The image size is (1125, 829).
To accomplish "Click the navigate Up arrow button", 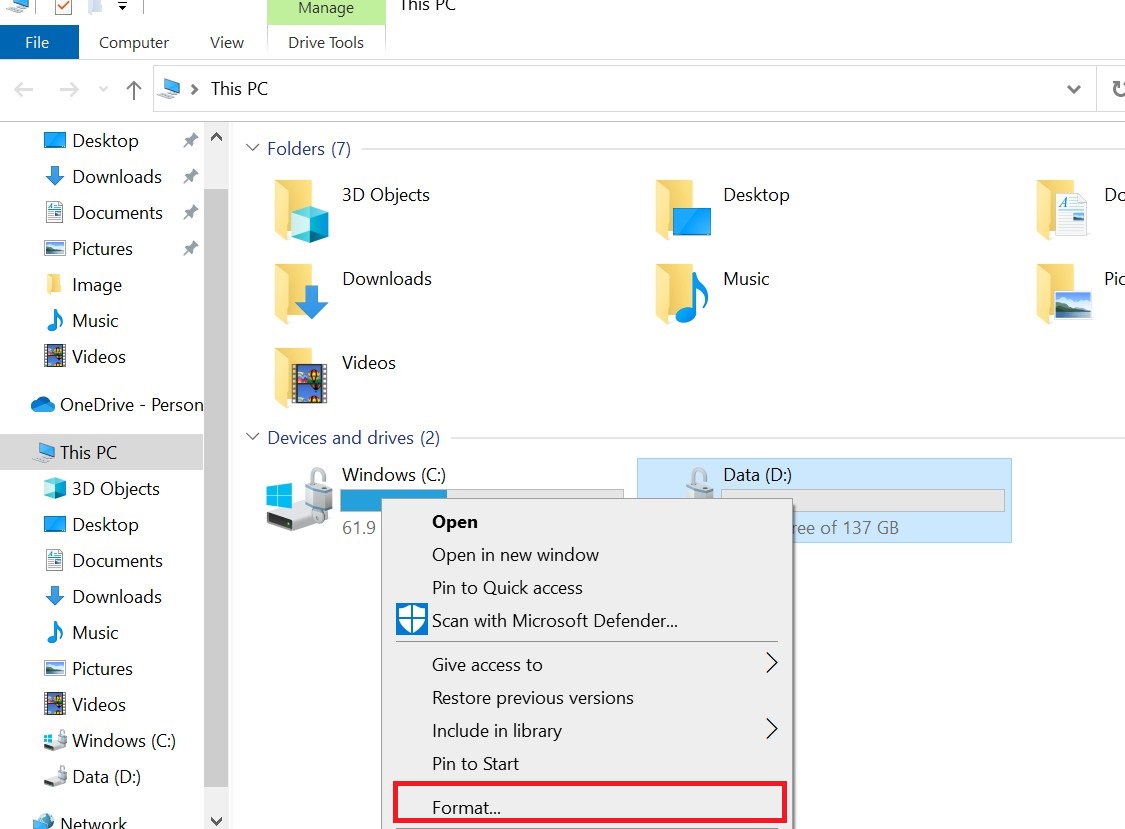I will pos(133,89).
